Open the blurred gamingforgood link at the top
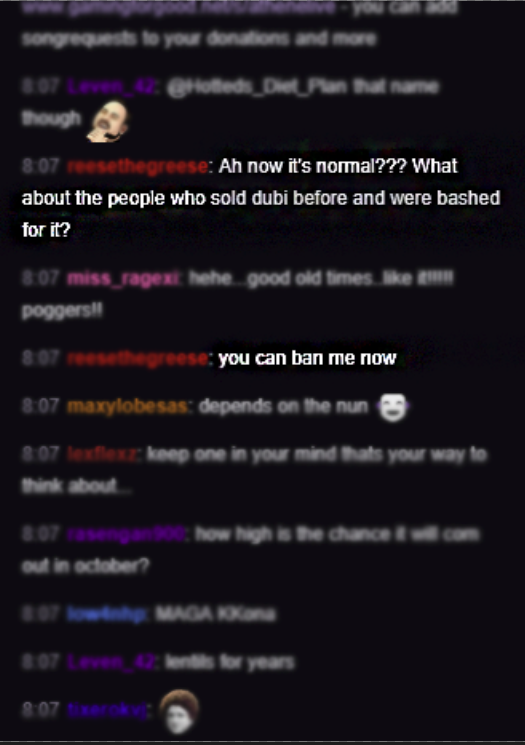The height and width of the screenshot is (745, 525). (179, 9)
